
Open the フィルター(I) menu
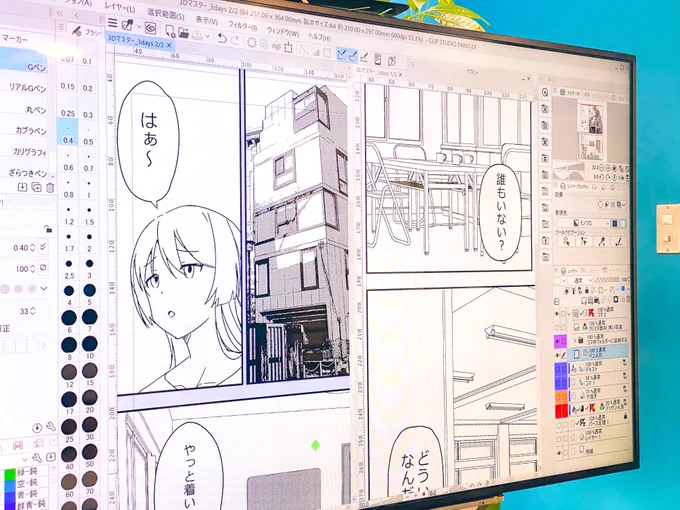point(242,26)
